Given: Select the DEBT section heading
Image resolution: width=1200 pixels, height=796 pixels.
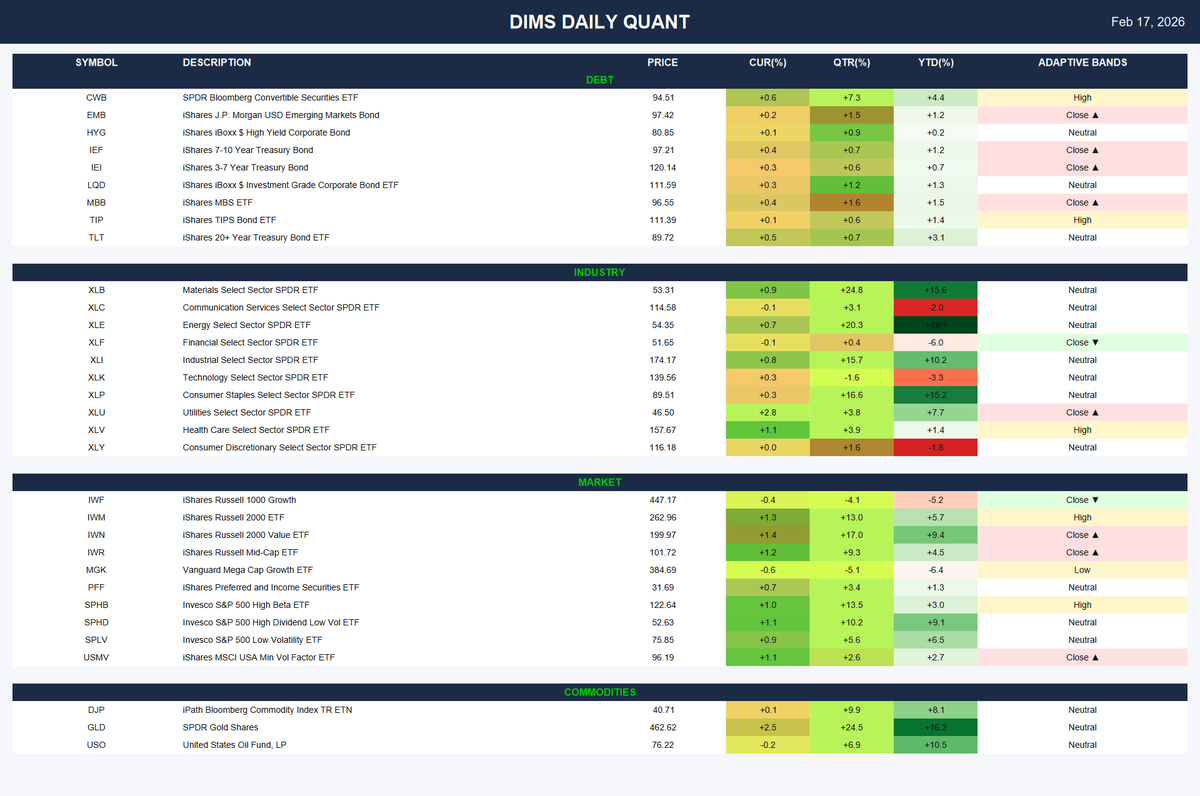Looking at the screenshot, I should click(x=600, y=80).
